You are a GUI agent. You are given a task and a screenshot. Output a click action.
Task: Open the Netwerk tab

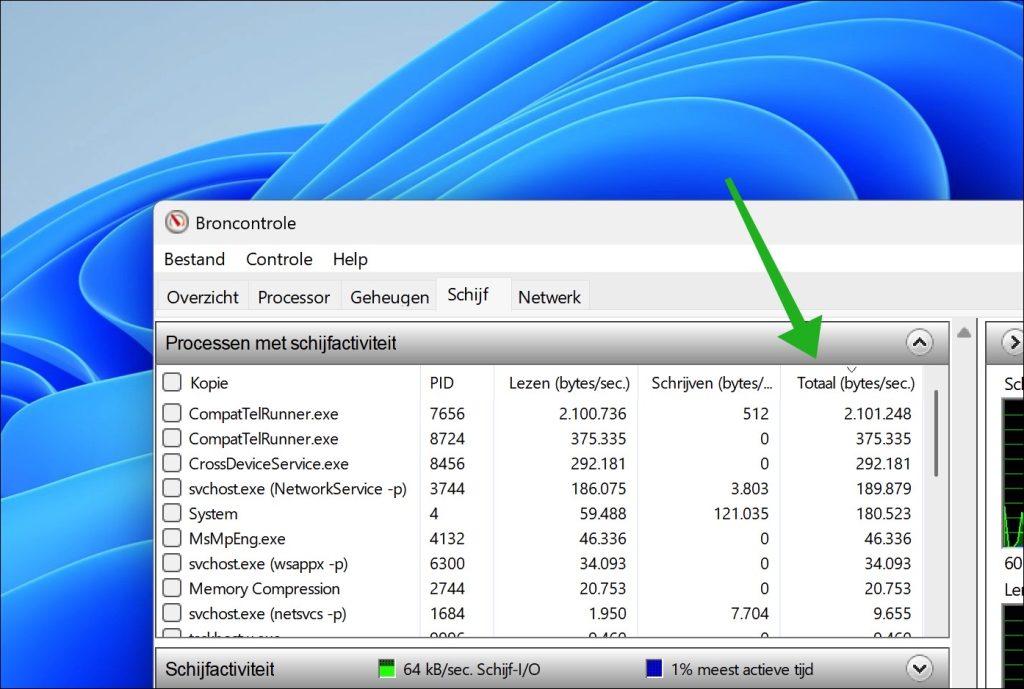[x=549, y=297]
